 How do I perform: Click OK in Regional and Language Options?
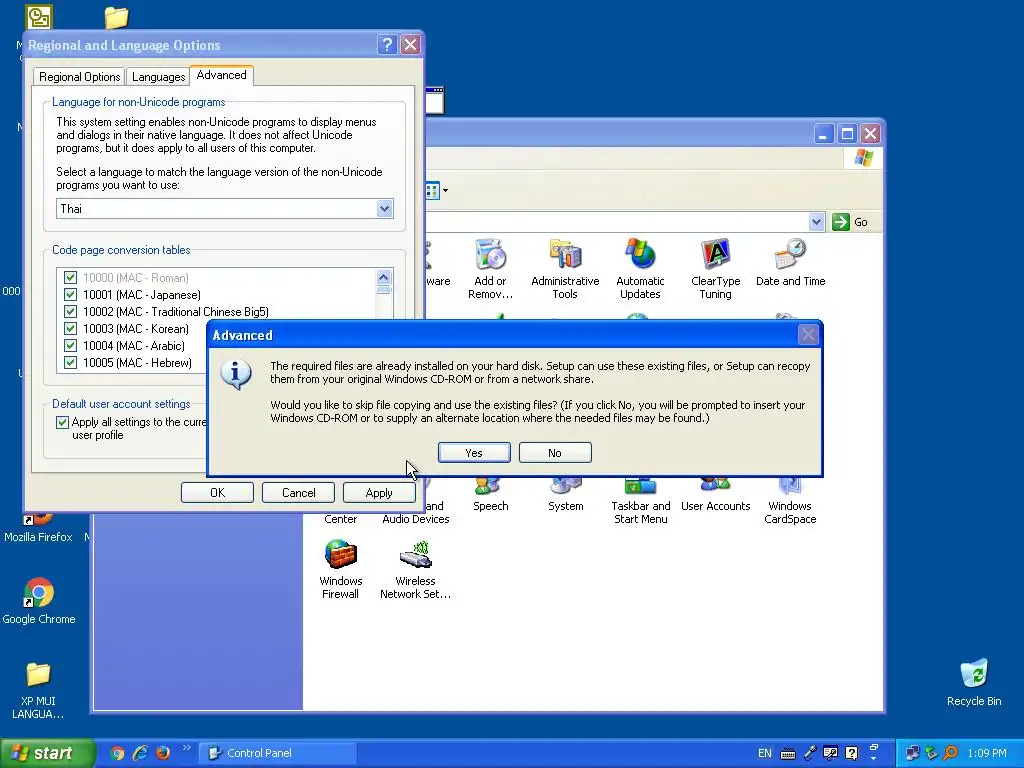[217, 492]
